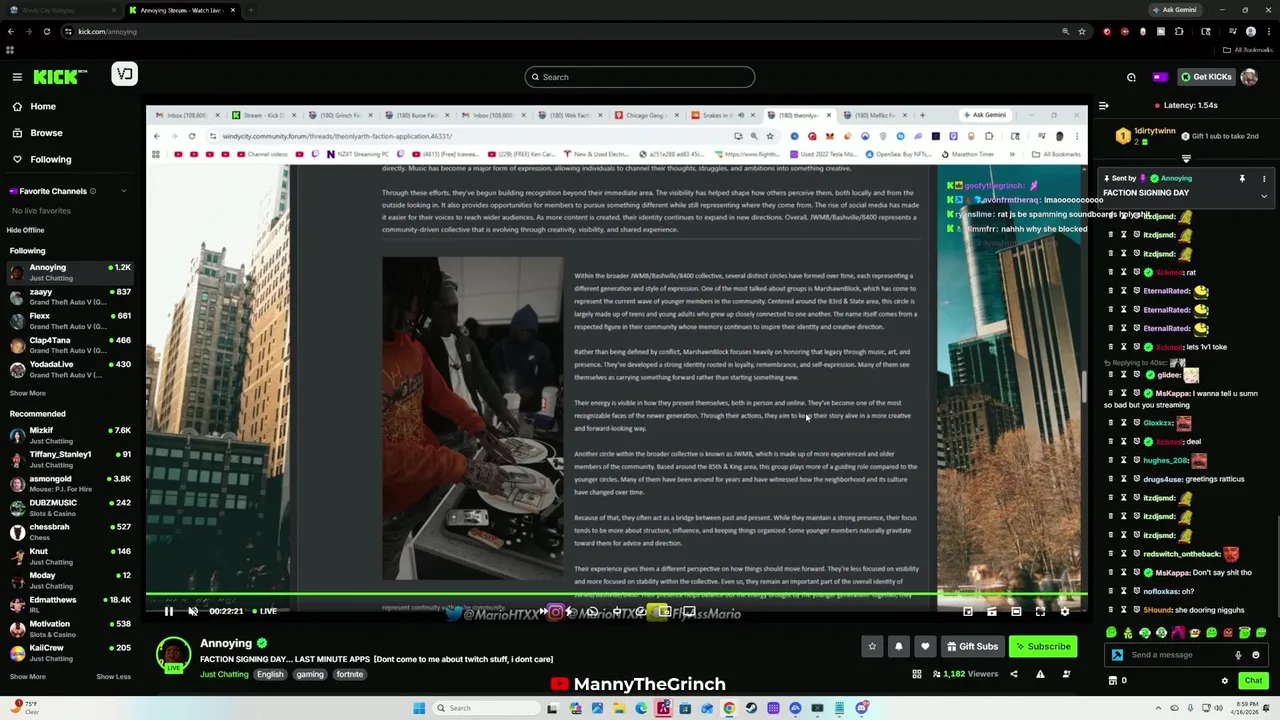Click the star favorite button for Annoying
This screenshot has width=1280, height=720.
click(872, 646)
